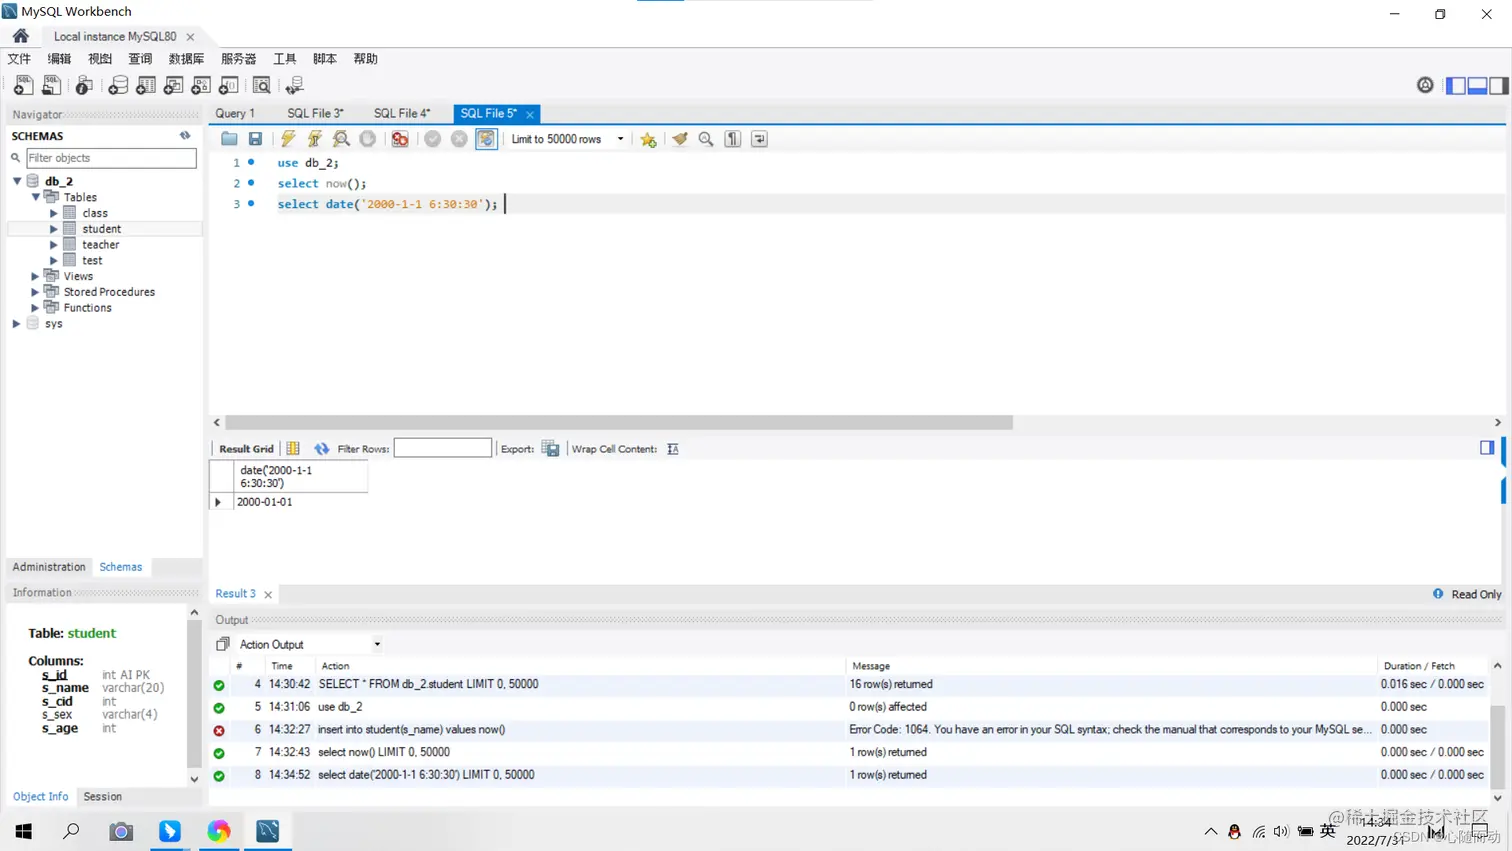Toggle result grid form view icon
The image size is (1512, 851).
(x=293, y=449)
